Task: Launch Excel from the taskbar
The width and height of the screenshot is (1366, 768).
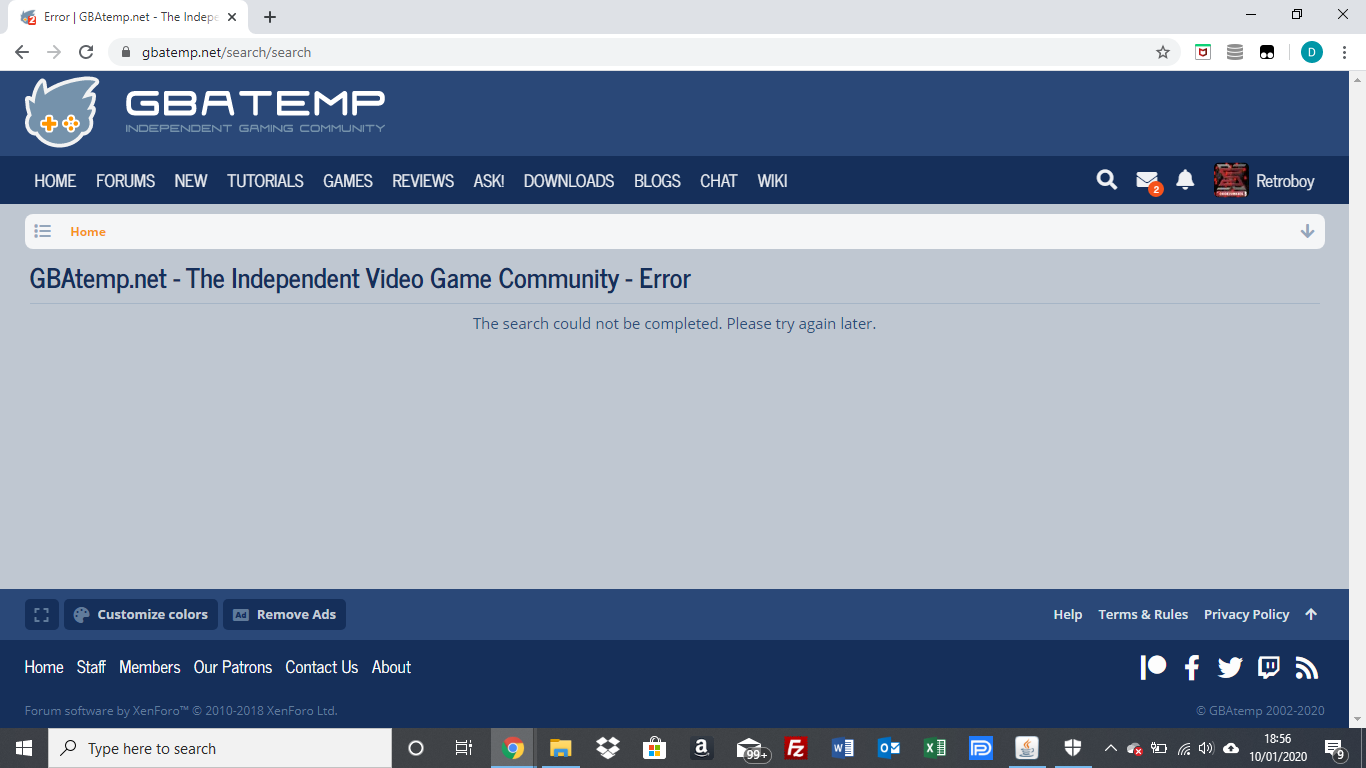Action: point(934,748)
